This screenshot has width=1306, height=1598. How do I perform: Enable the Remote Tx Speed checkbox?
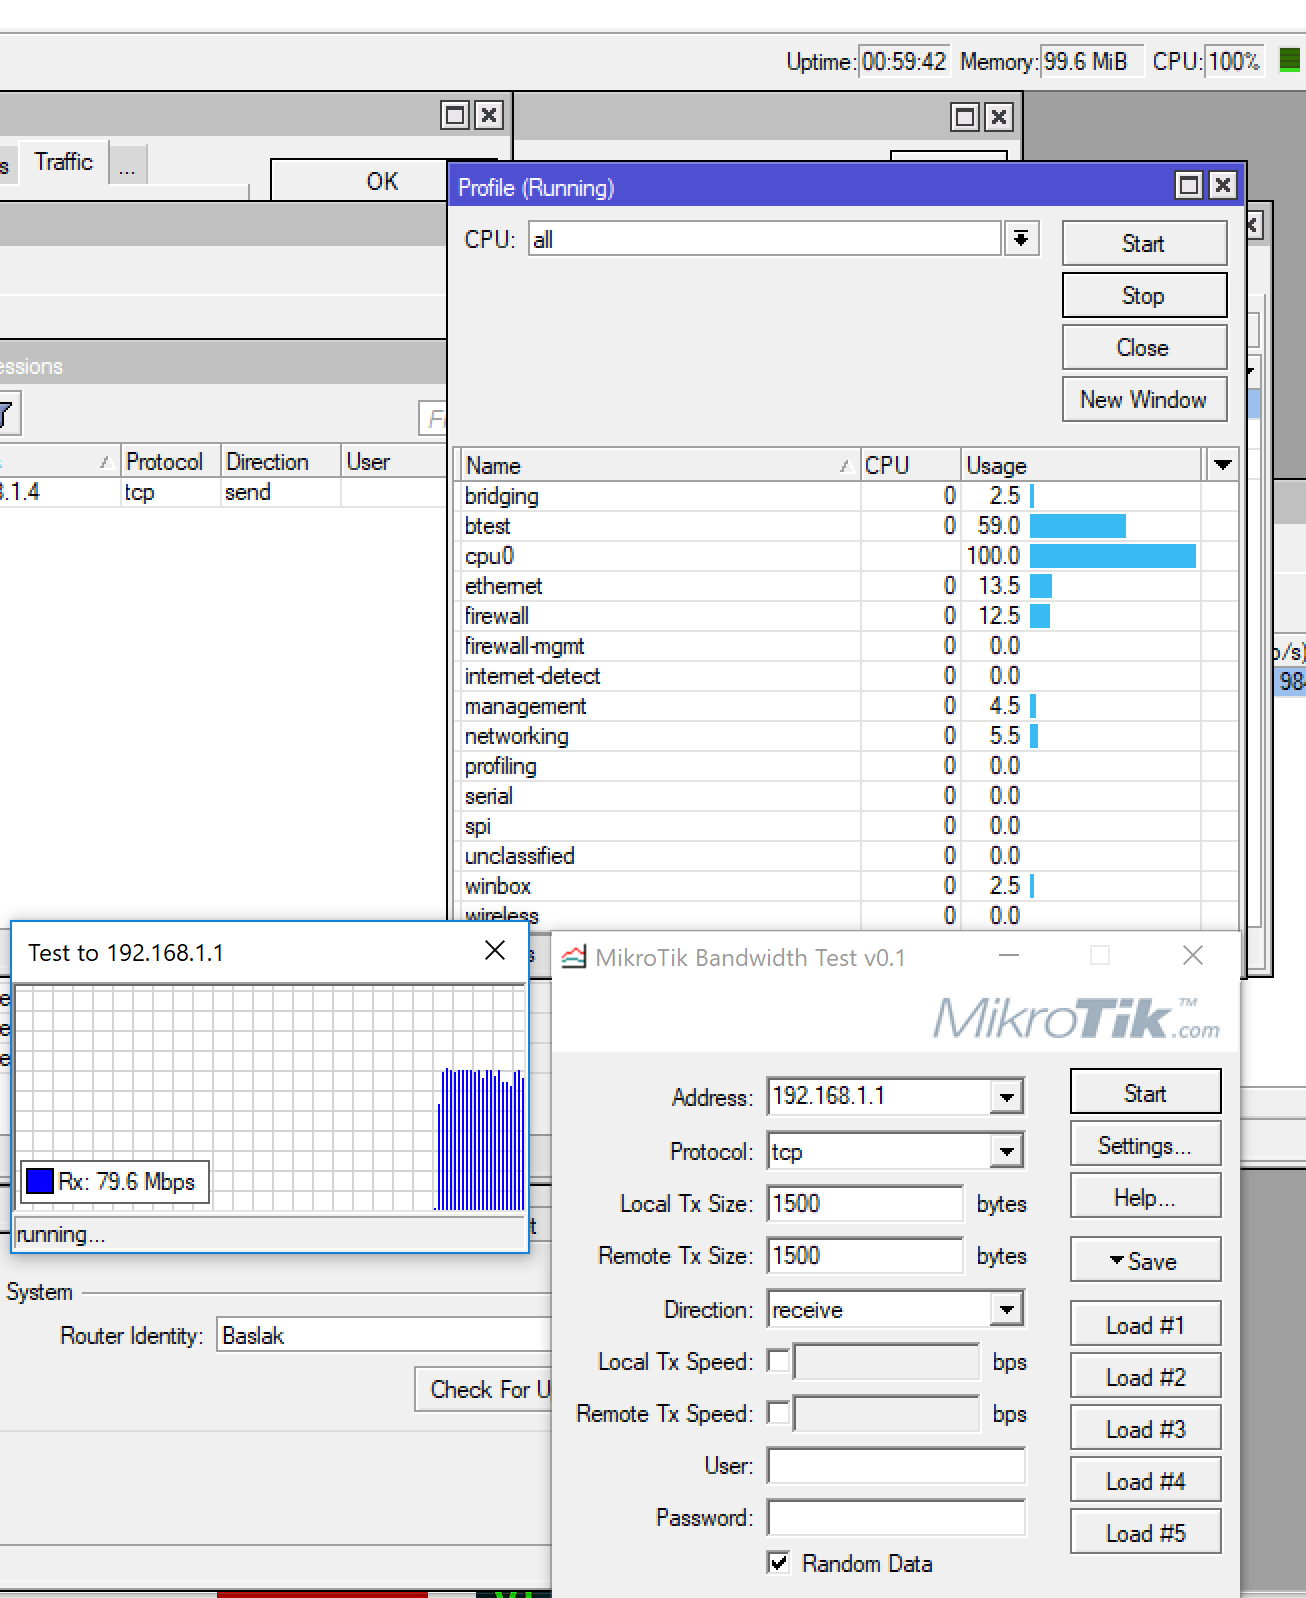tap(778, 1413)
